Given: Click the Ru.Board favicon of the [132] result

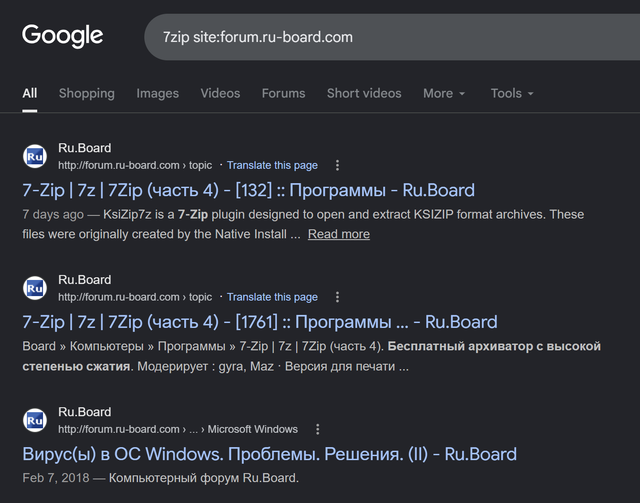Looking at the screenshot, I should coord(35,156).
